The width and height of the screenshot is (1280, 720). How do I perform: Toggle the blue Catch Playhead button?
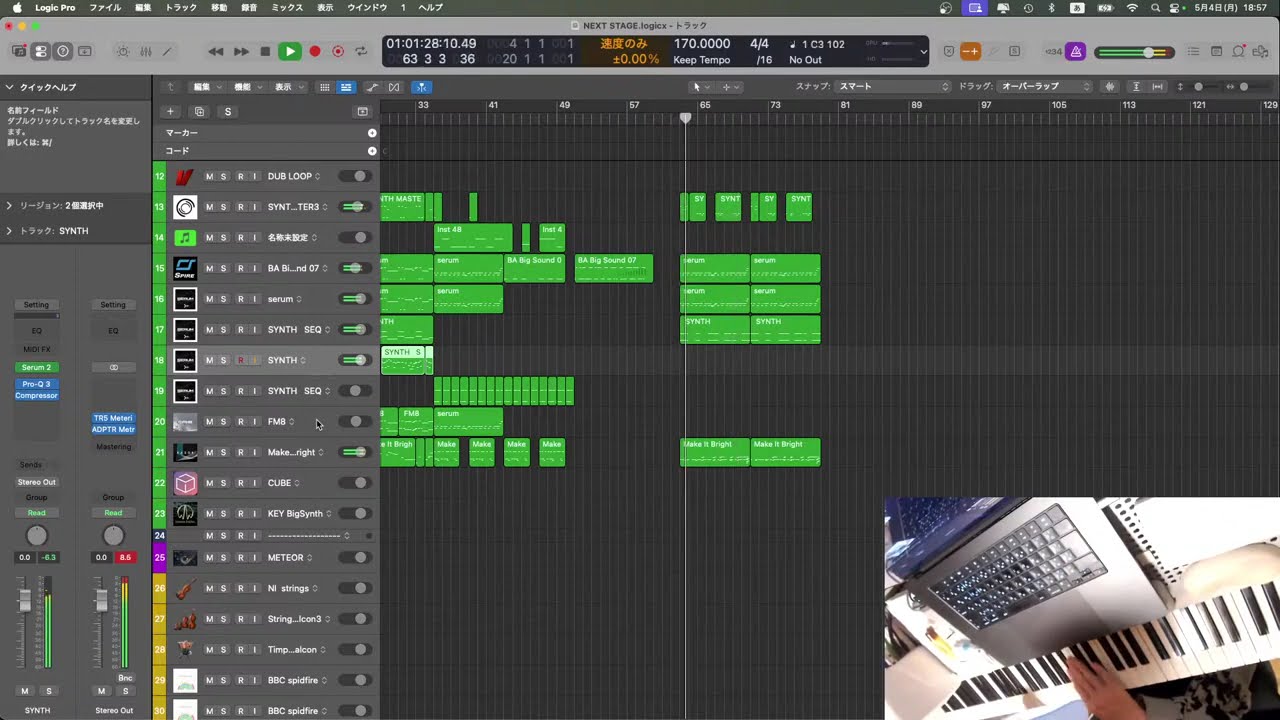421,87
